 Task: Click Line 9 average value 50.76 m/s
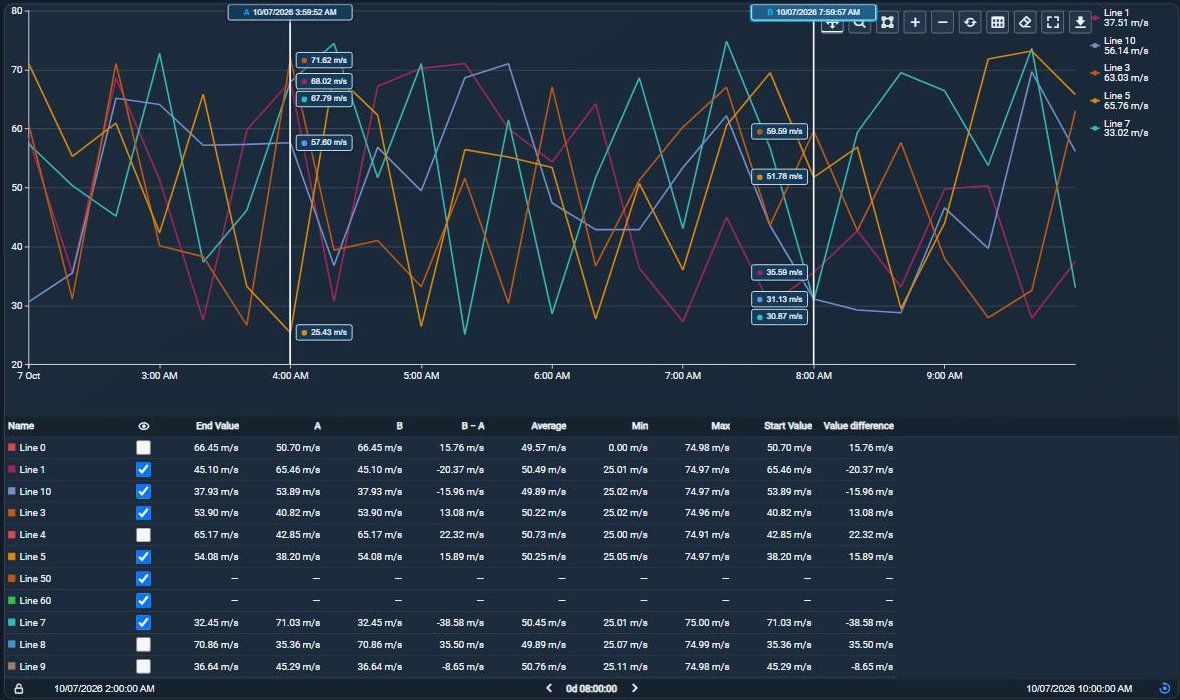coord(543,666)
